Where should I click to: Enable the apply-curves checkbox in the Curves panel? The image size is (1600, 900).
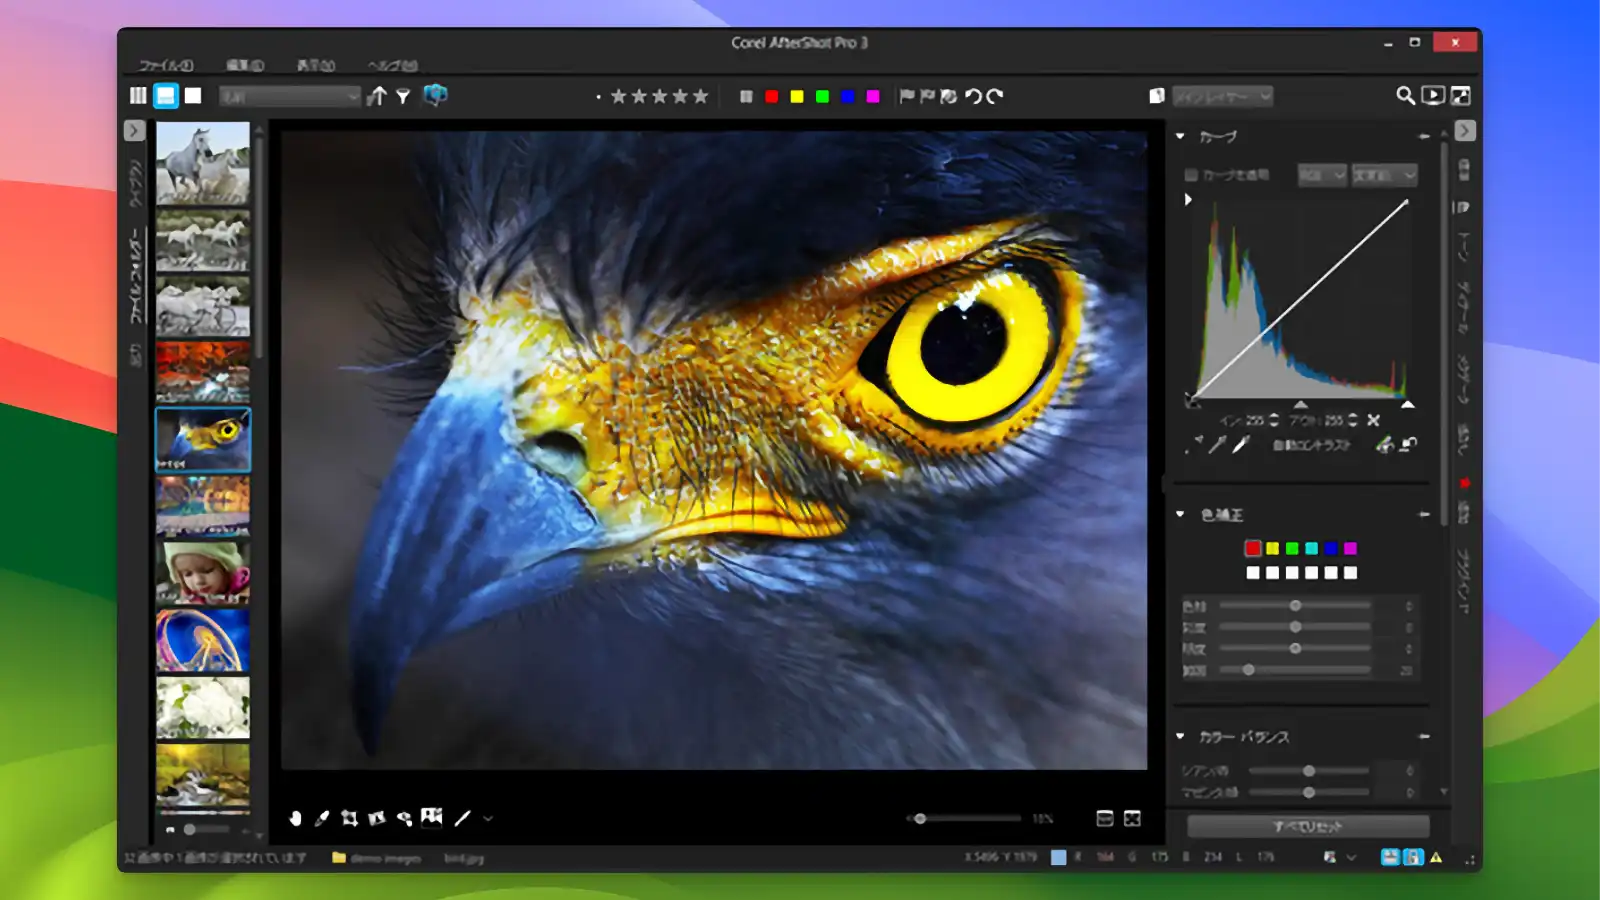(1191, 175)
